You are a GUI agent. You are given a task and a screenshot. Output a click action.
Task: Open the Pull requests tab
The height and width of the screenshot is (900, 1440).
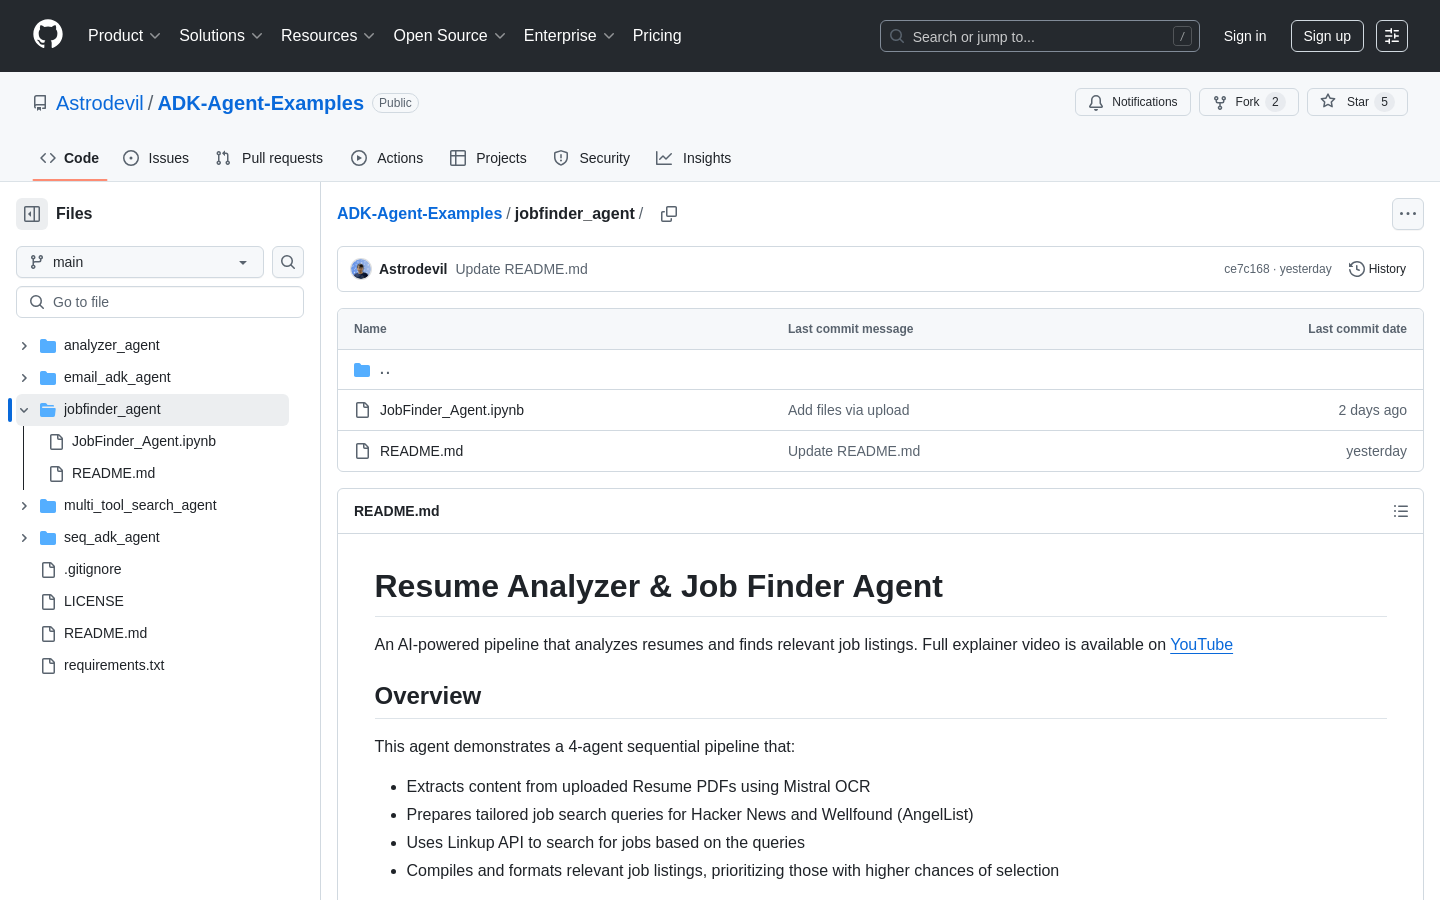(269, 158)
